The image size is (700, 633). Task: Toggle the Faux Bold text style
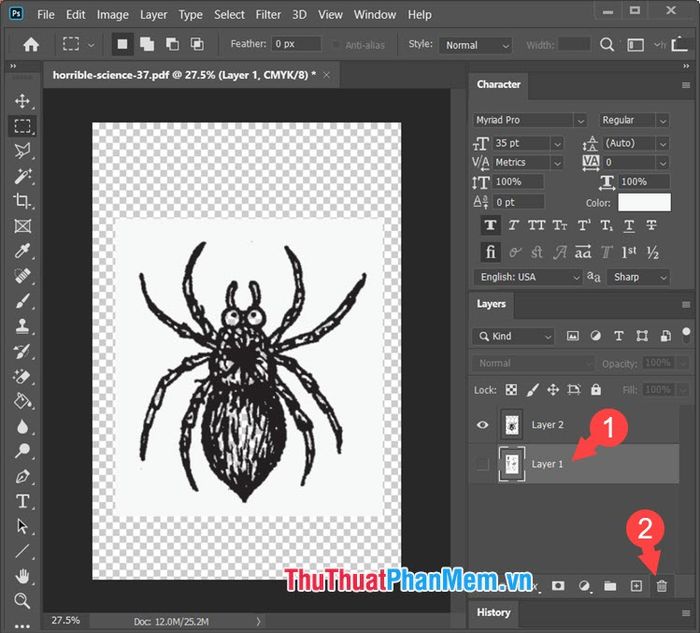490,225
